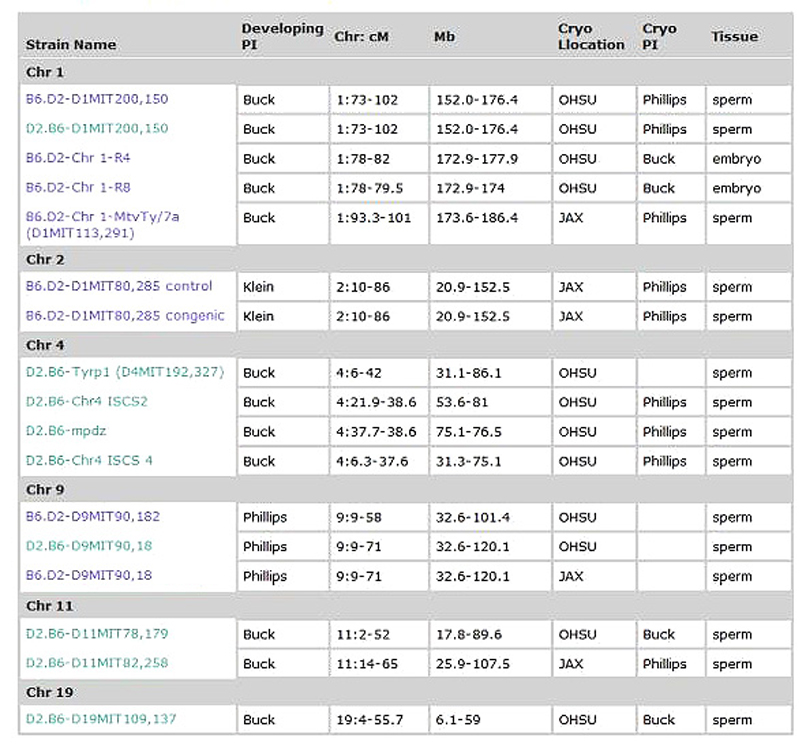Click the Strain Name column header

(x=71, y=44)
